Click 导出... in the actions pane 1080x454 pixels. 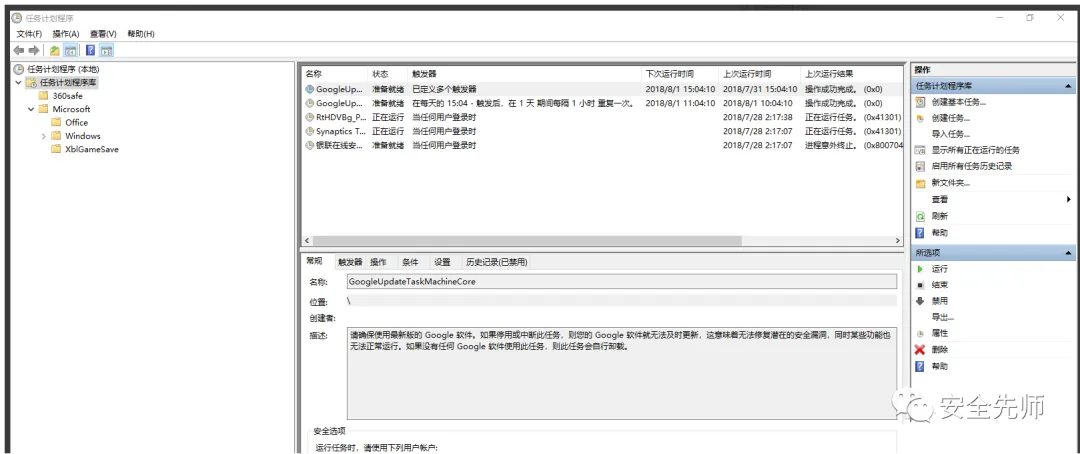click(x=943, y=317)
